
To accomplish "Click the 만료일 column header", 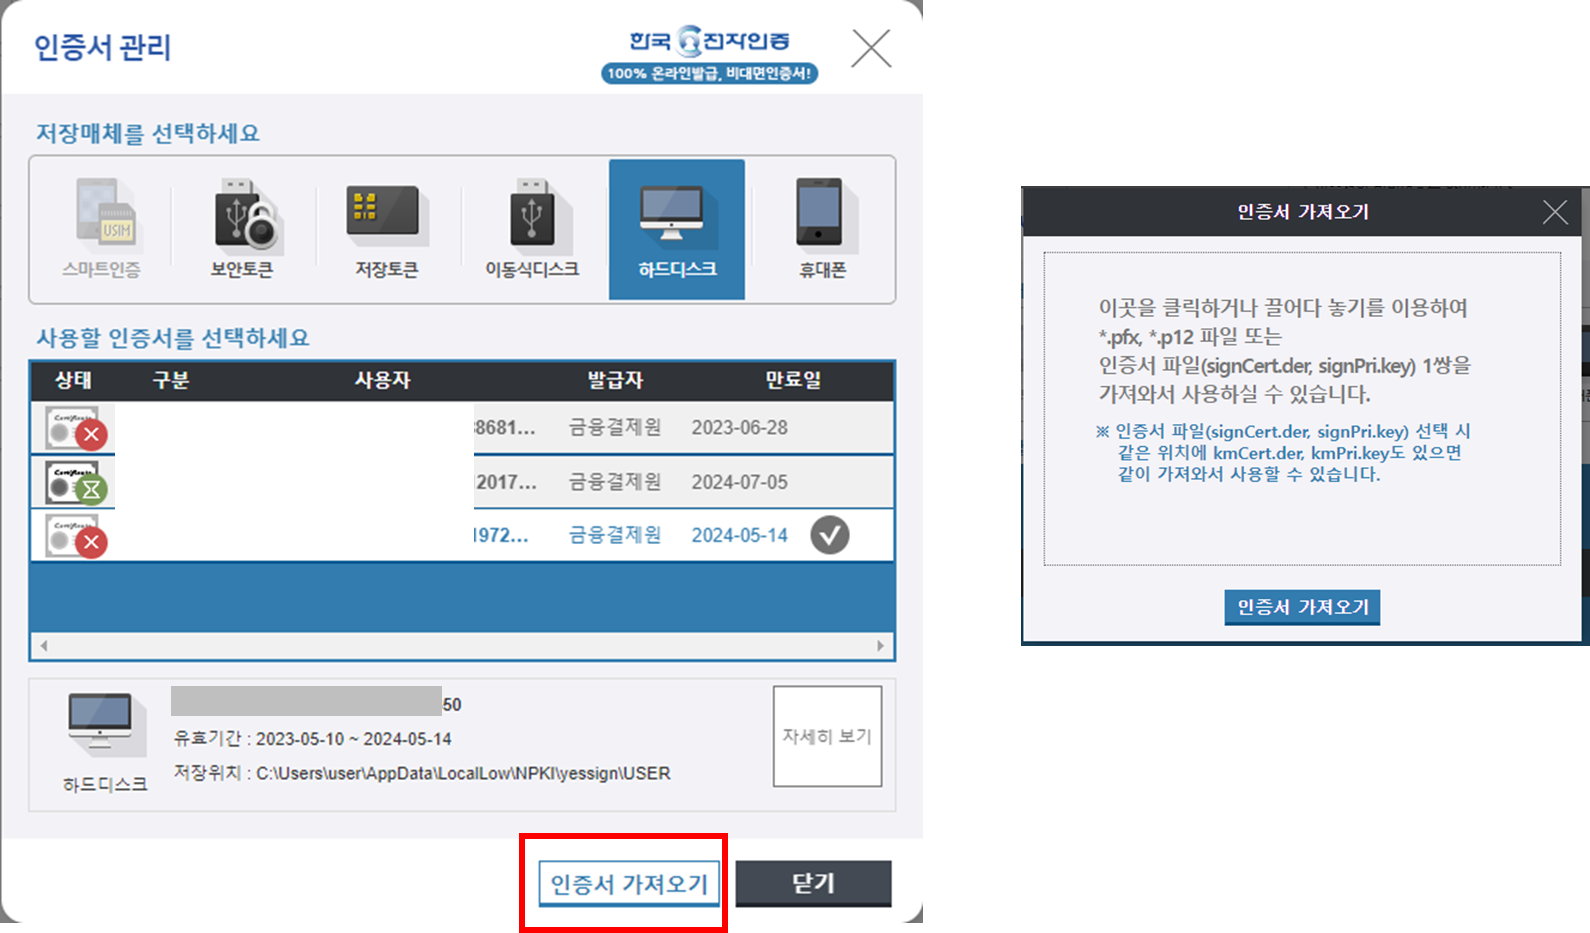I will 793,380.
